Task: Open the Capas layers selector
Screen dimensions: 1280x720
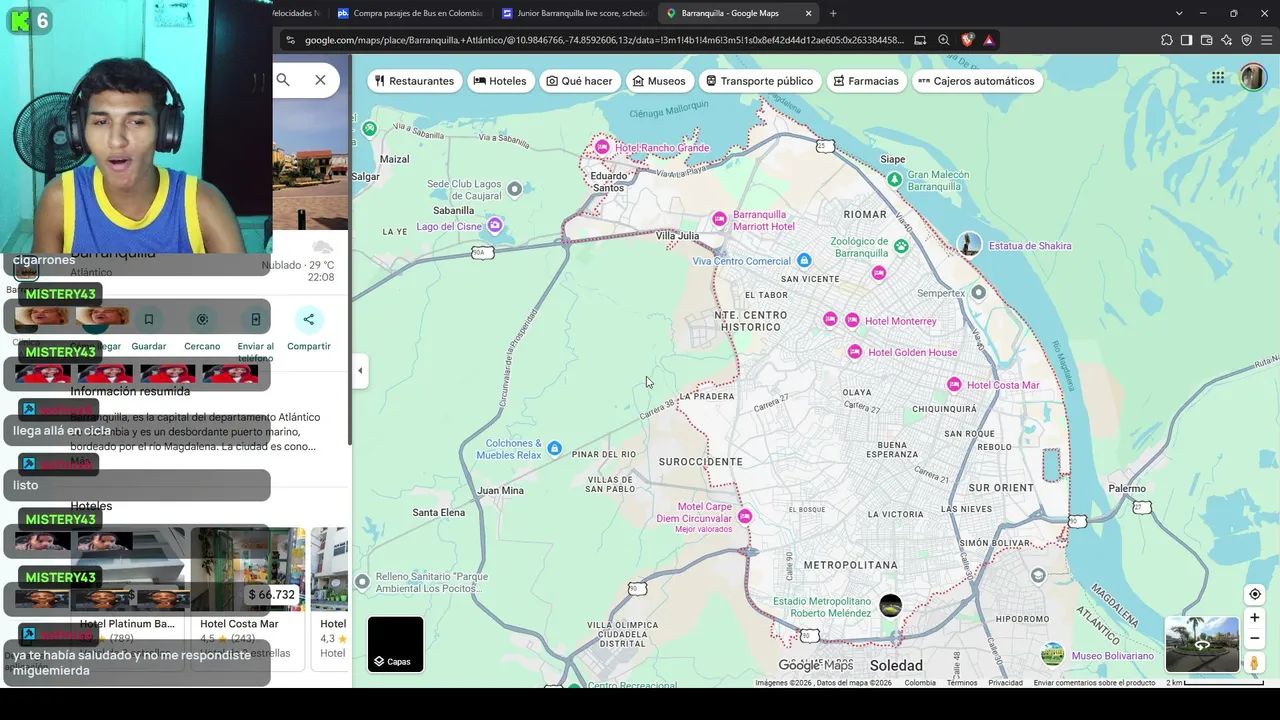Action: click(395, 644)
